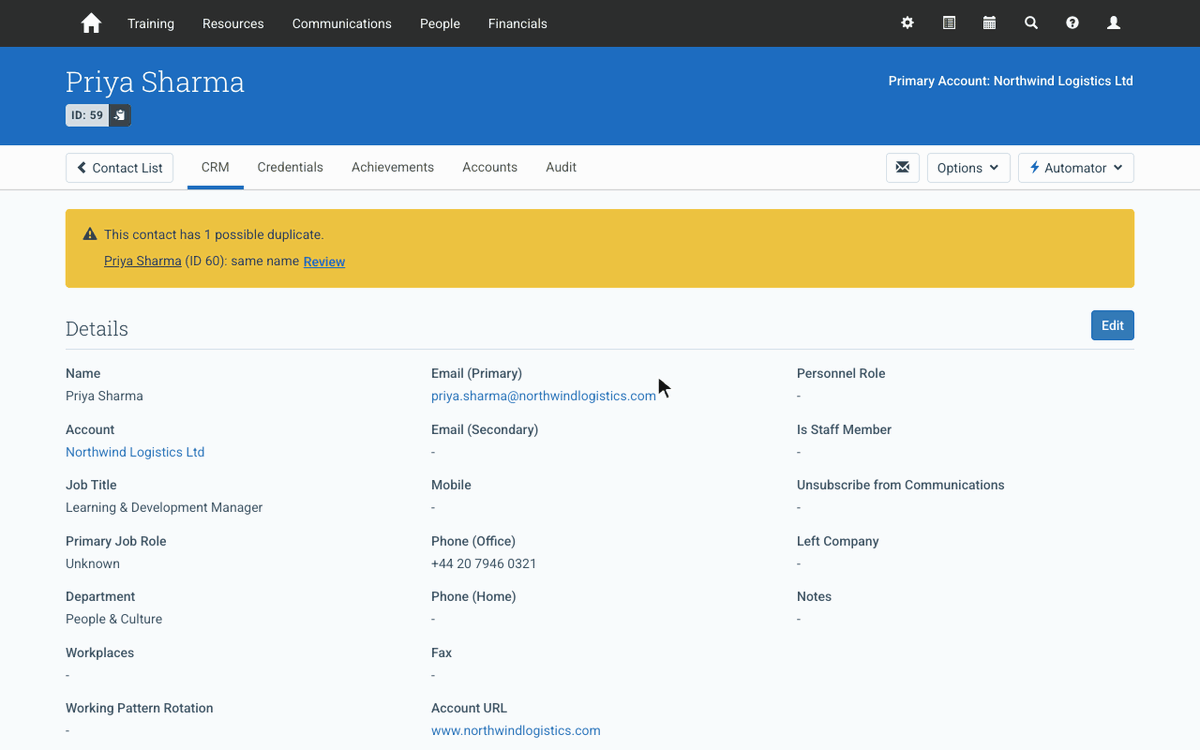1200x750 pixels.
Task: Click the Workplaces label
Action: point(100,653)
